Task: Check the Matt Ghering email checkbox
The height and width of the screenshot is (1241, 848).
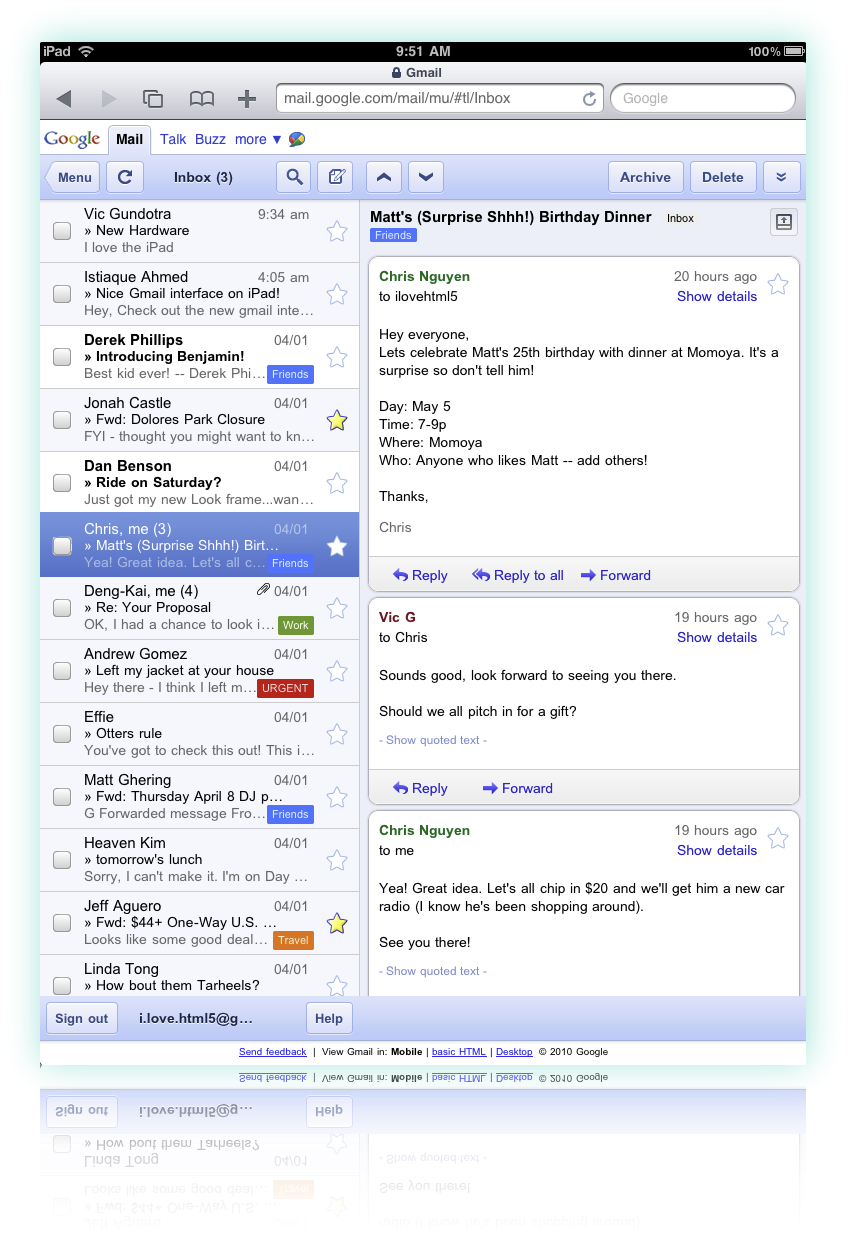Action: 62,797
